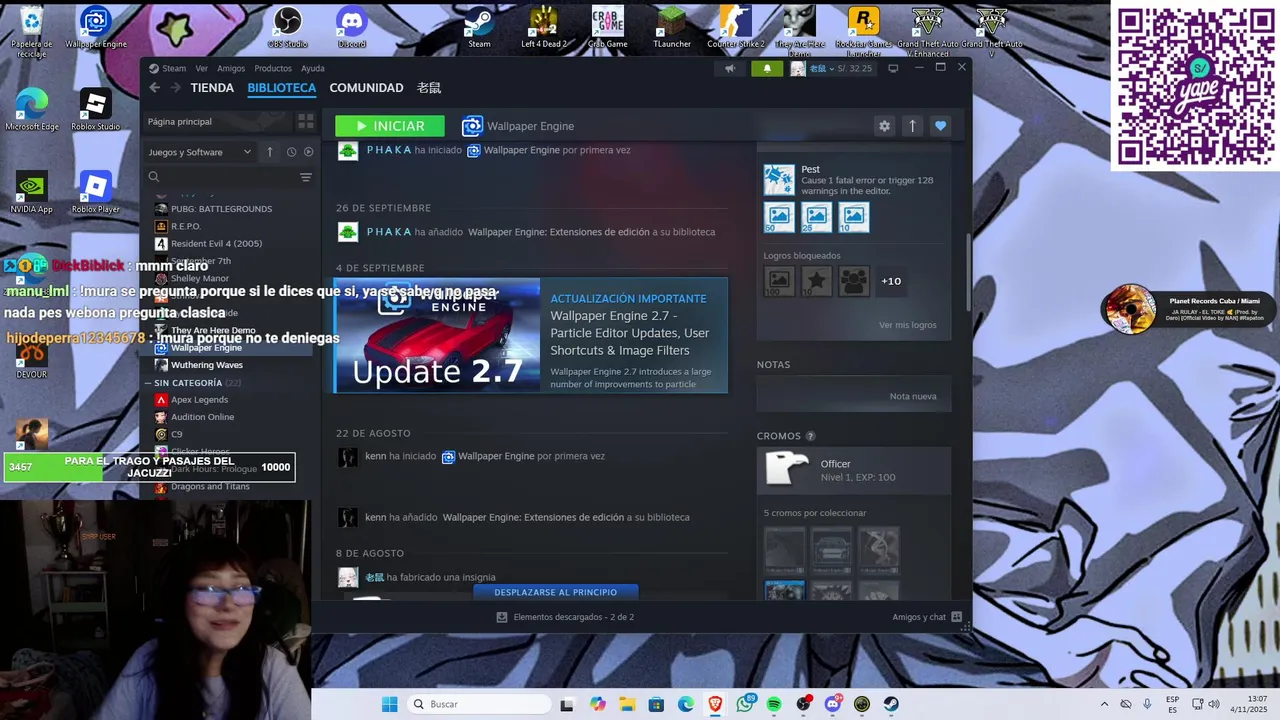Image resolution: width=1280 pixels, height=720 pixels.
Task: Click the ready-to-play filter icon
Action: 308,152
